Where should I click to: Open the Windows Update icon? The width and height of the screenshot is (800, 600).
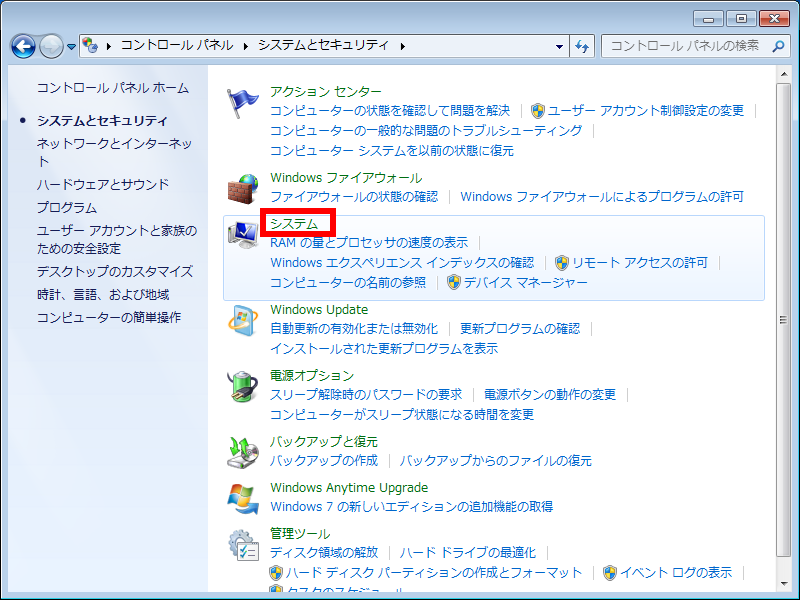244,322
